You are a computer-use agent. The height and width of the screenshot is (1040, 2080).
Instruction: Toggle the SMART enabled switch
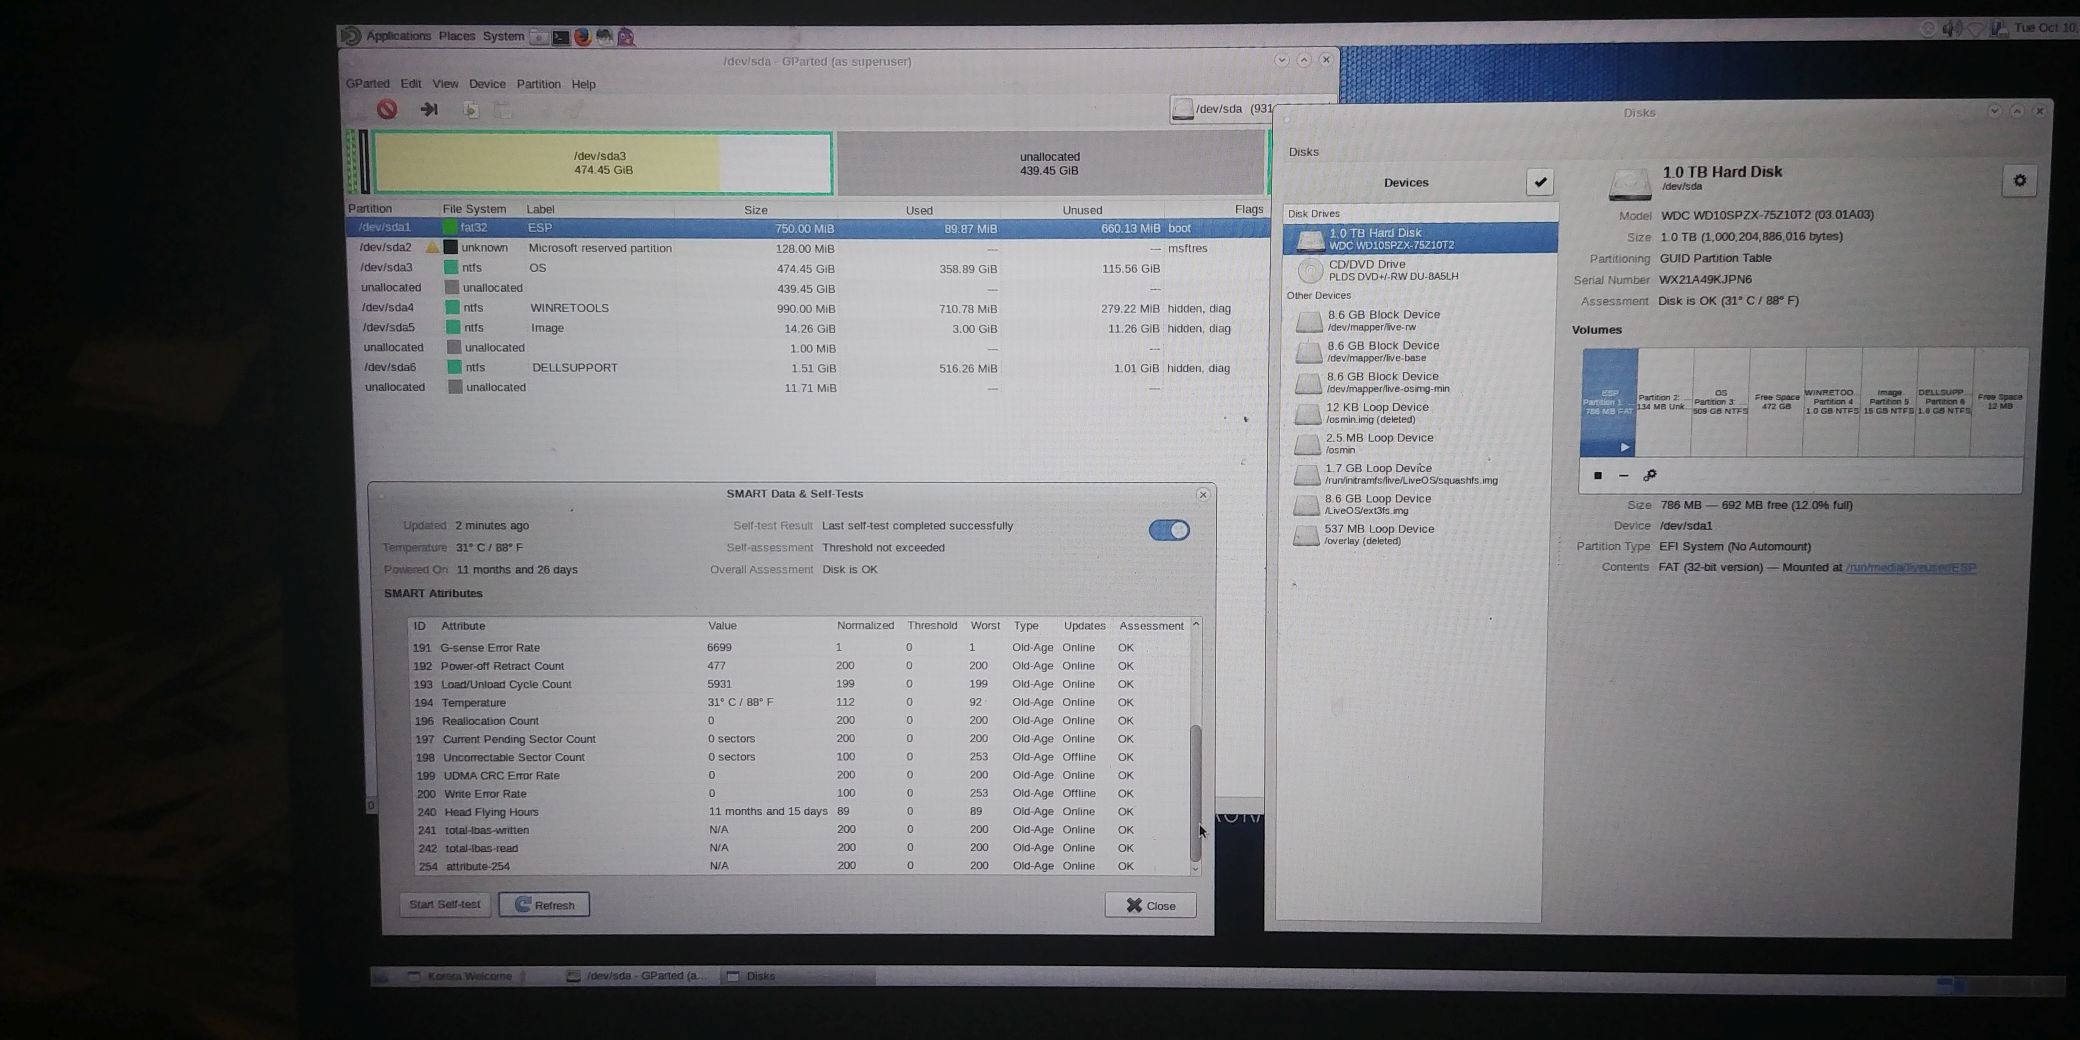pyautogui.click(x=1169, y=530)
